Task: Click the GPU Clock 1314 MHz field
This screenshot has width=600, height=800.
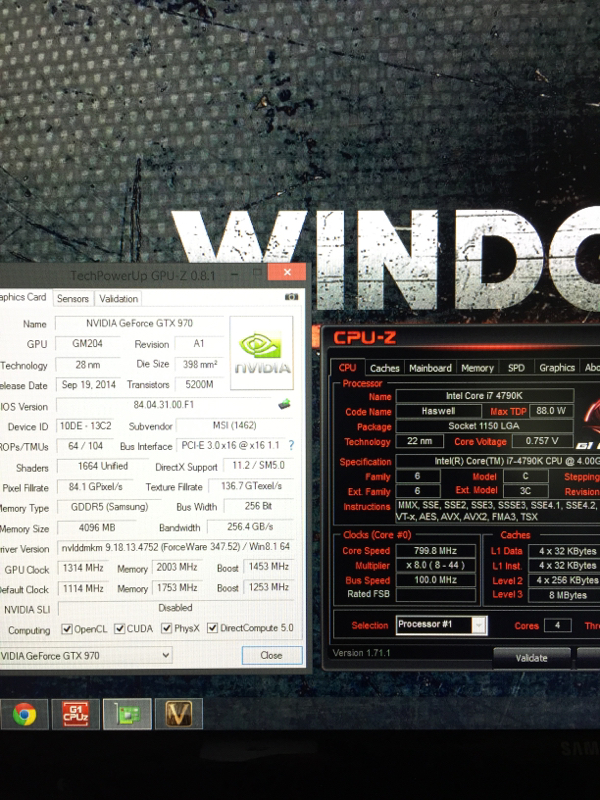Action: tap(83, 568)
